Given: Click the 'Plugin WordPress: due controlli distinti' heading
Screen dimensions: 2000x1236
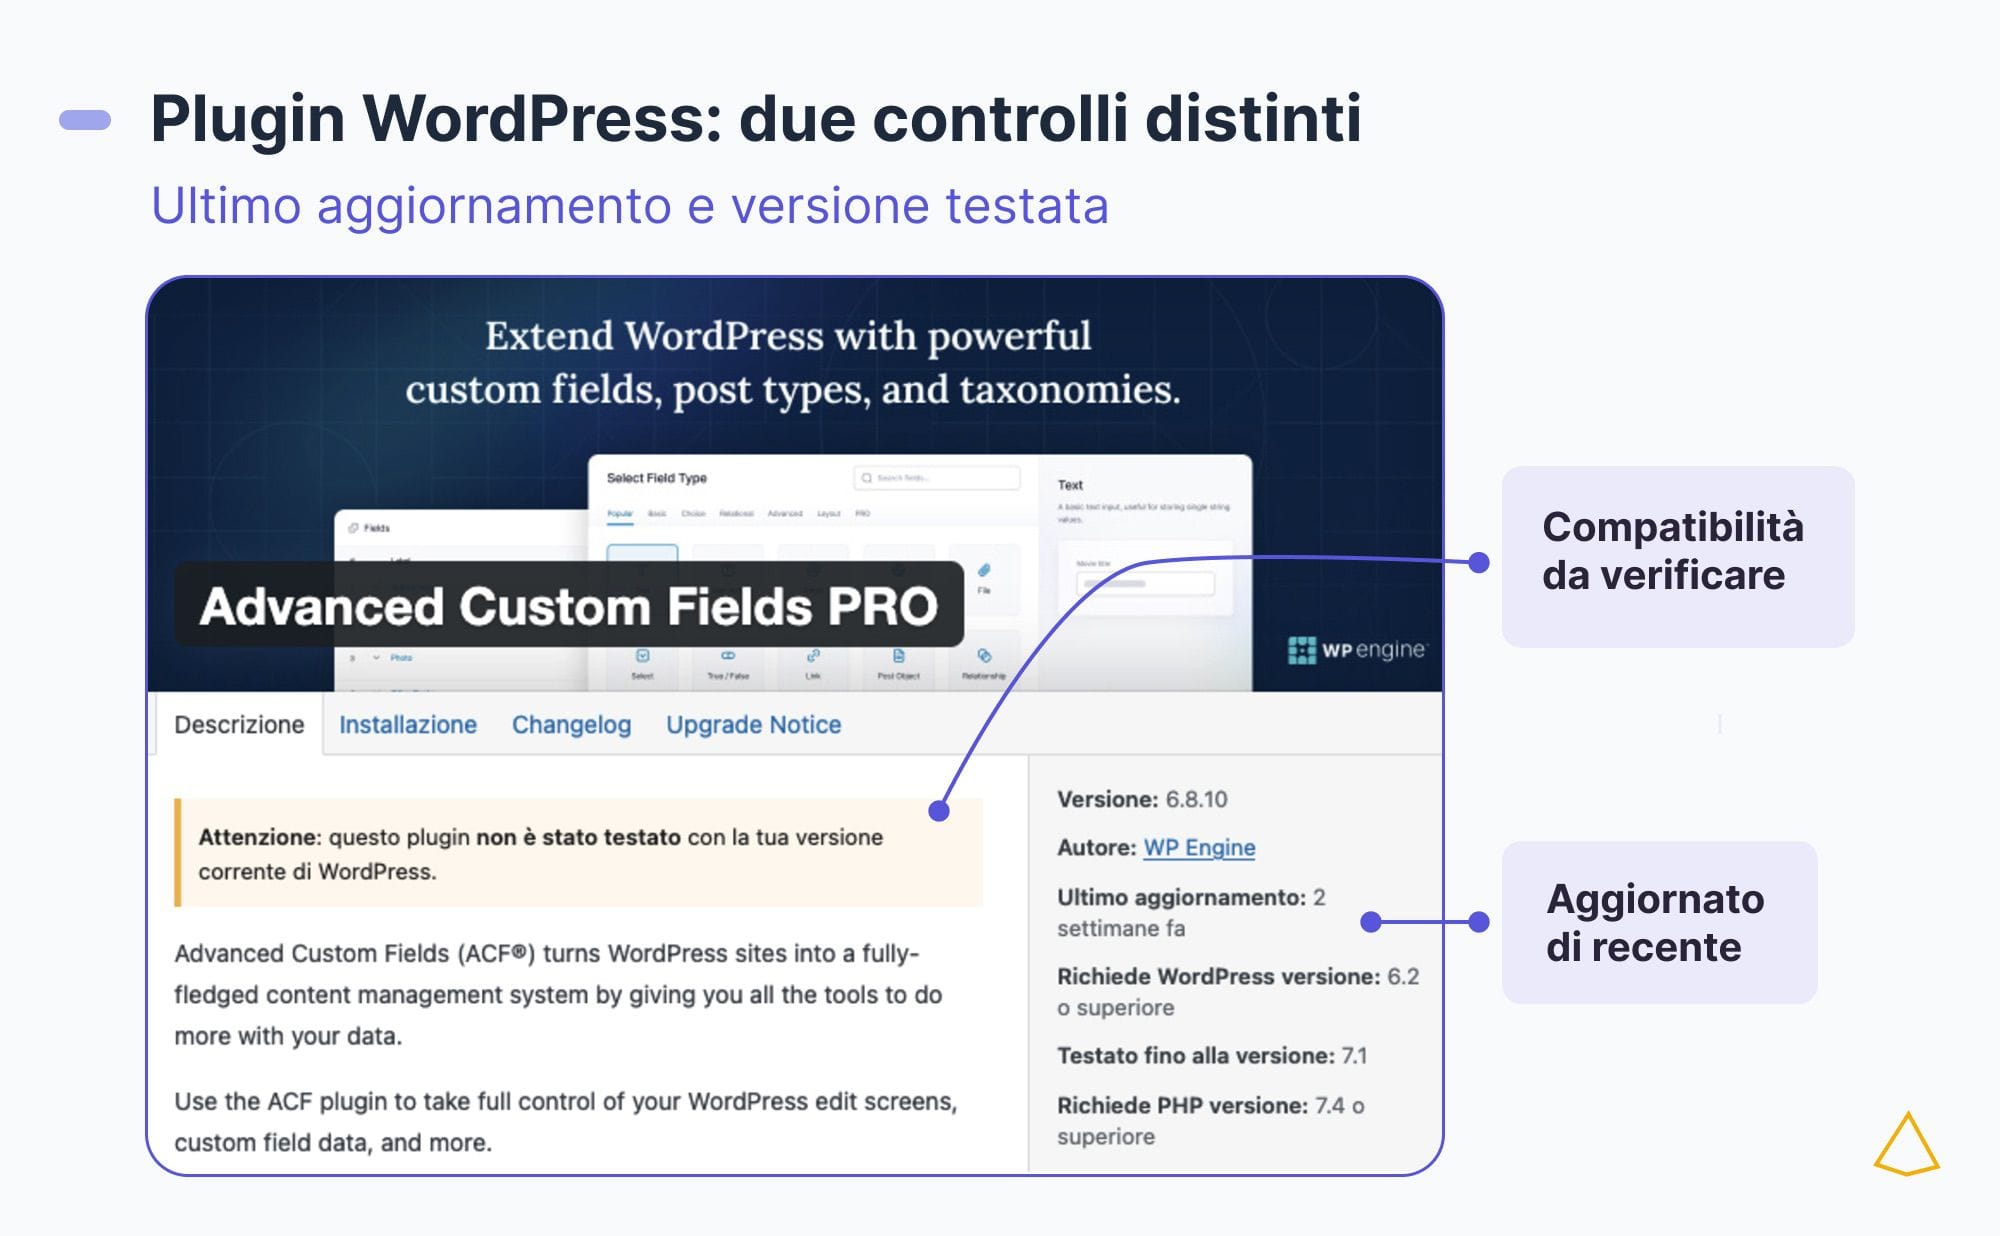Looking at the screenshot, I should pyautogui.click(x=756, y=118).
